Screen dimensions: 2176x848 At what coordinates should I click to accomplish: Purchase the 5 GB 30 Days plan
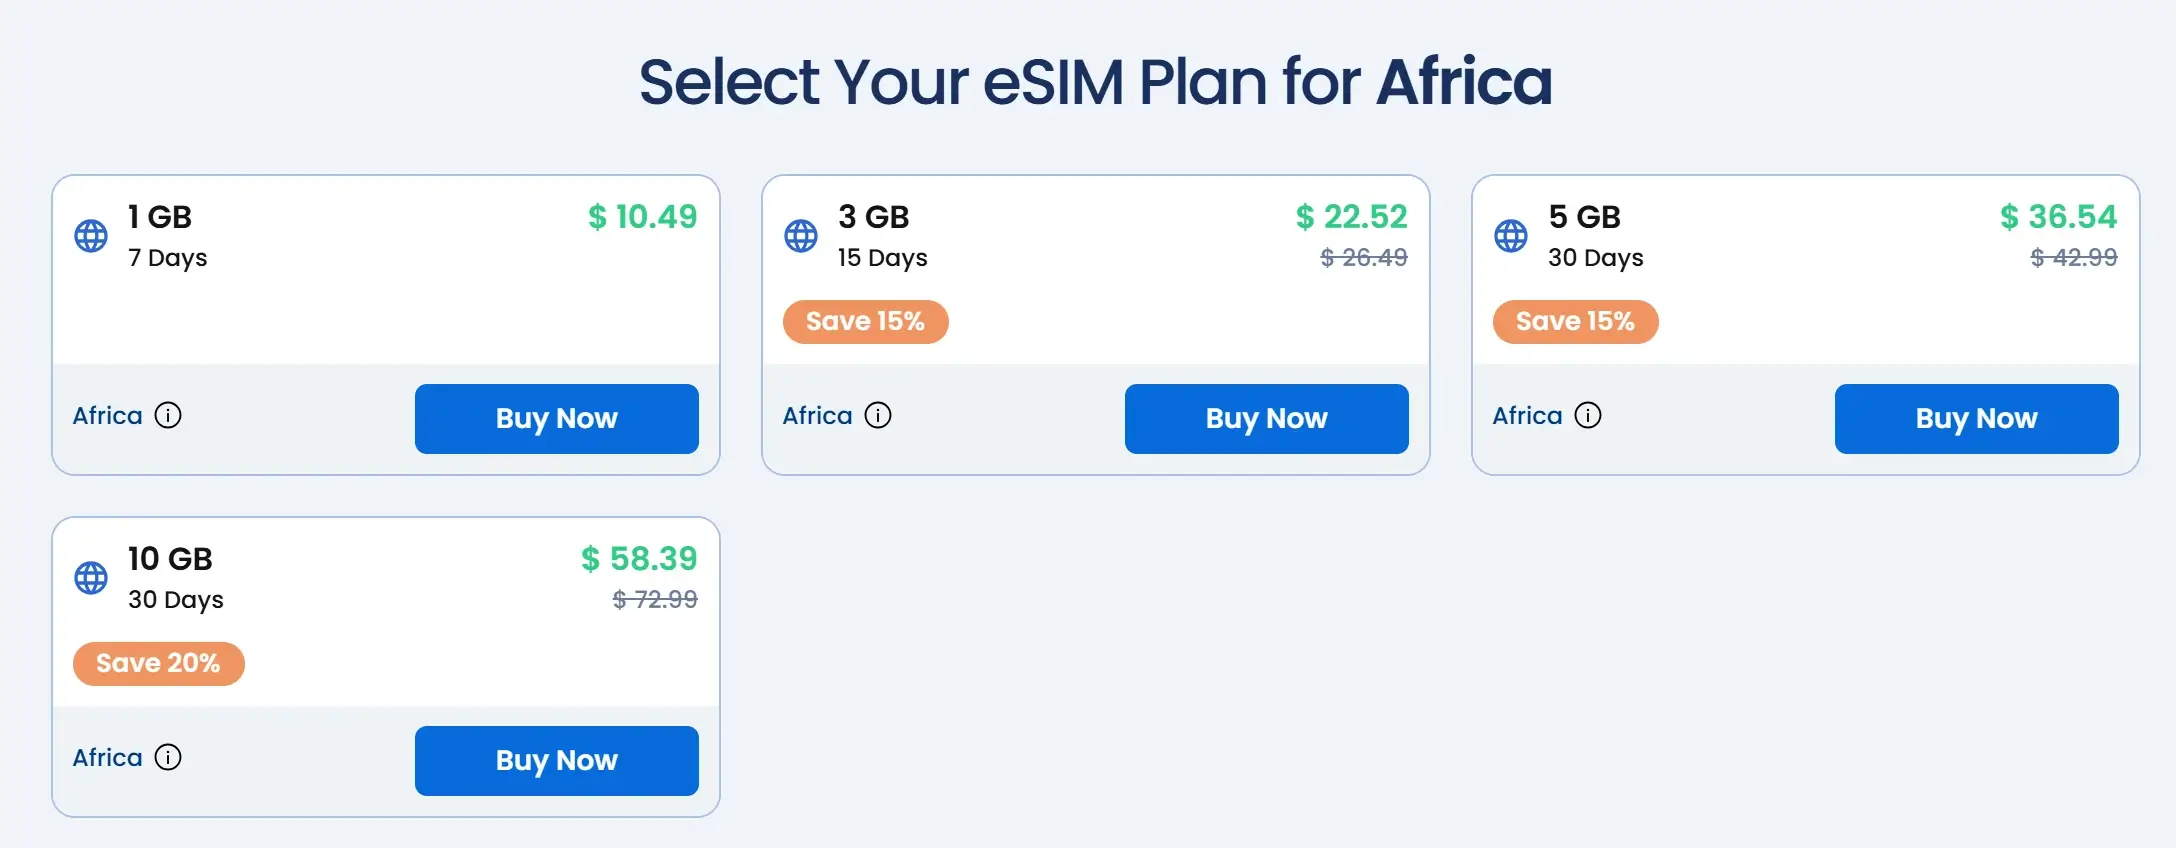click(x=1976, y=419)
